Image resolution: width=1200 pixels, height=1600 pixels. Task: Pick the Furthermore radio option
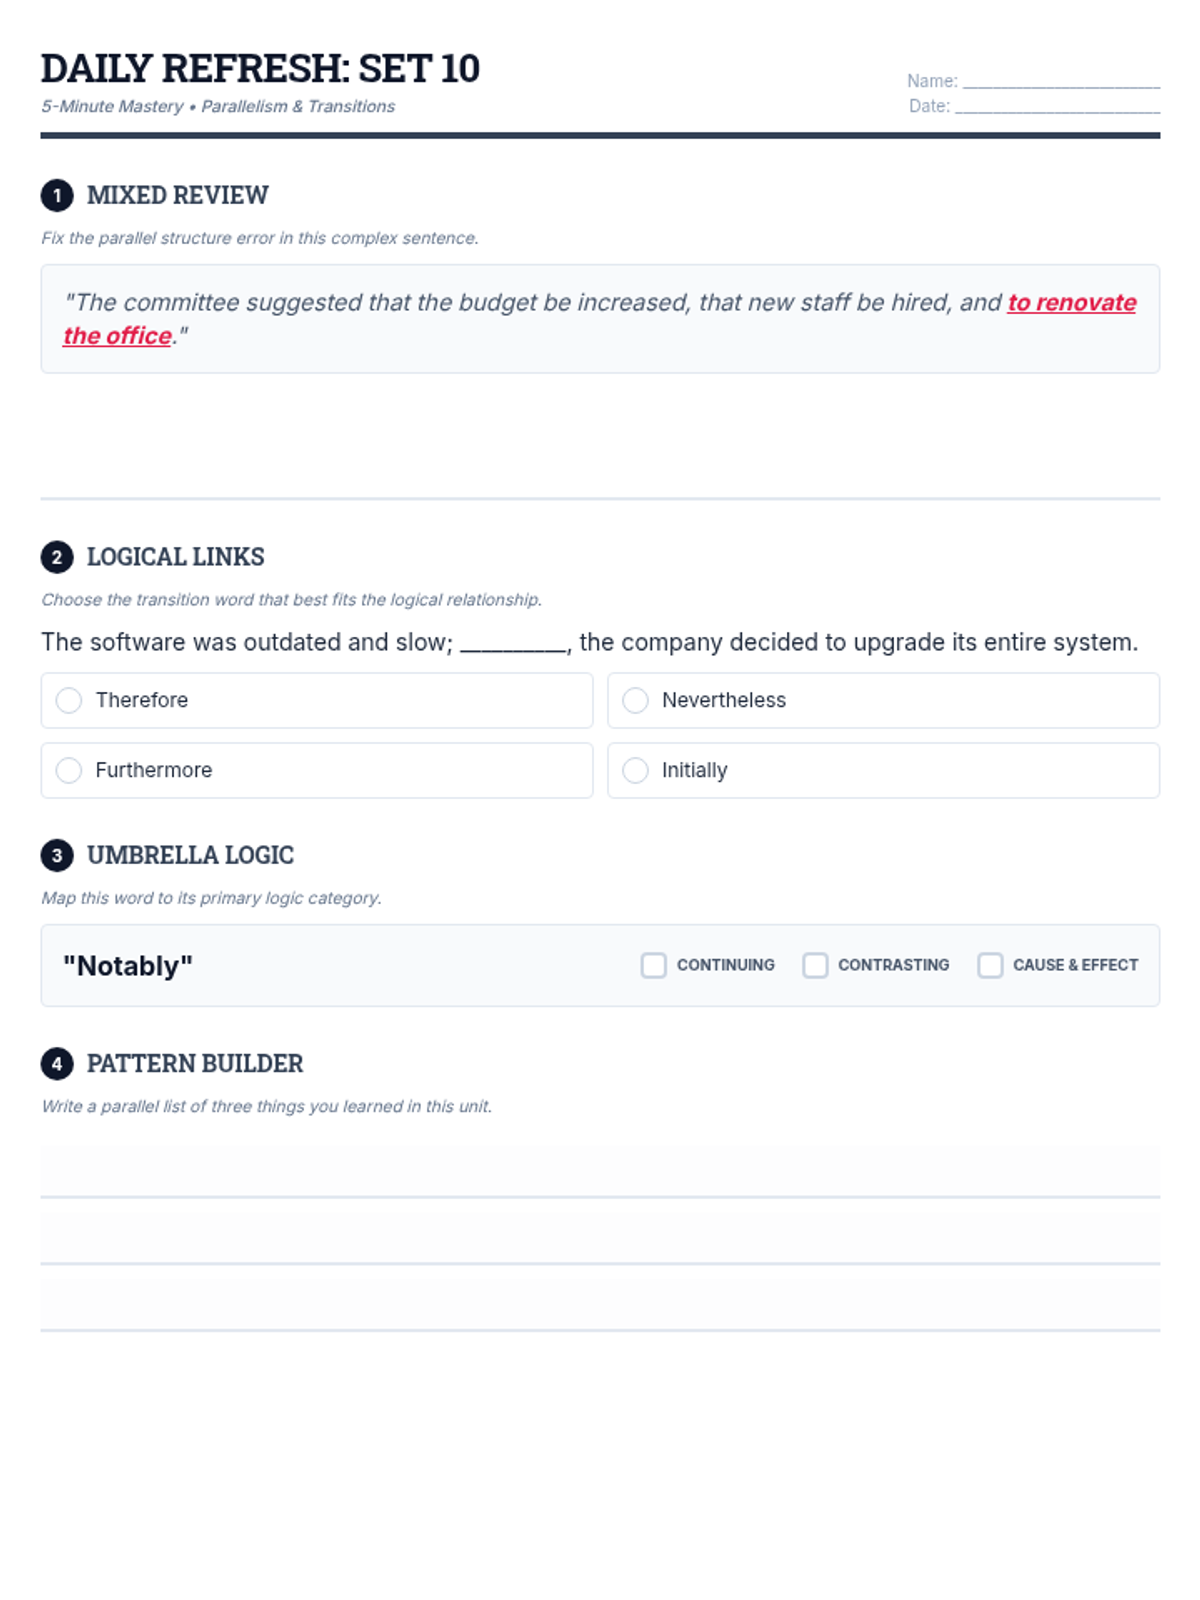[69, 770]
